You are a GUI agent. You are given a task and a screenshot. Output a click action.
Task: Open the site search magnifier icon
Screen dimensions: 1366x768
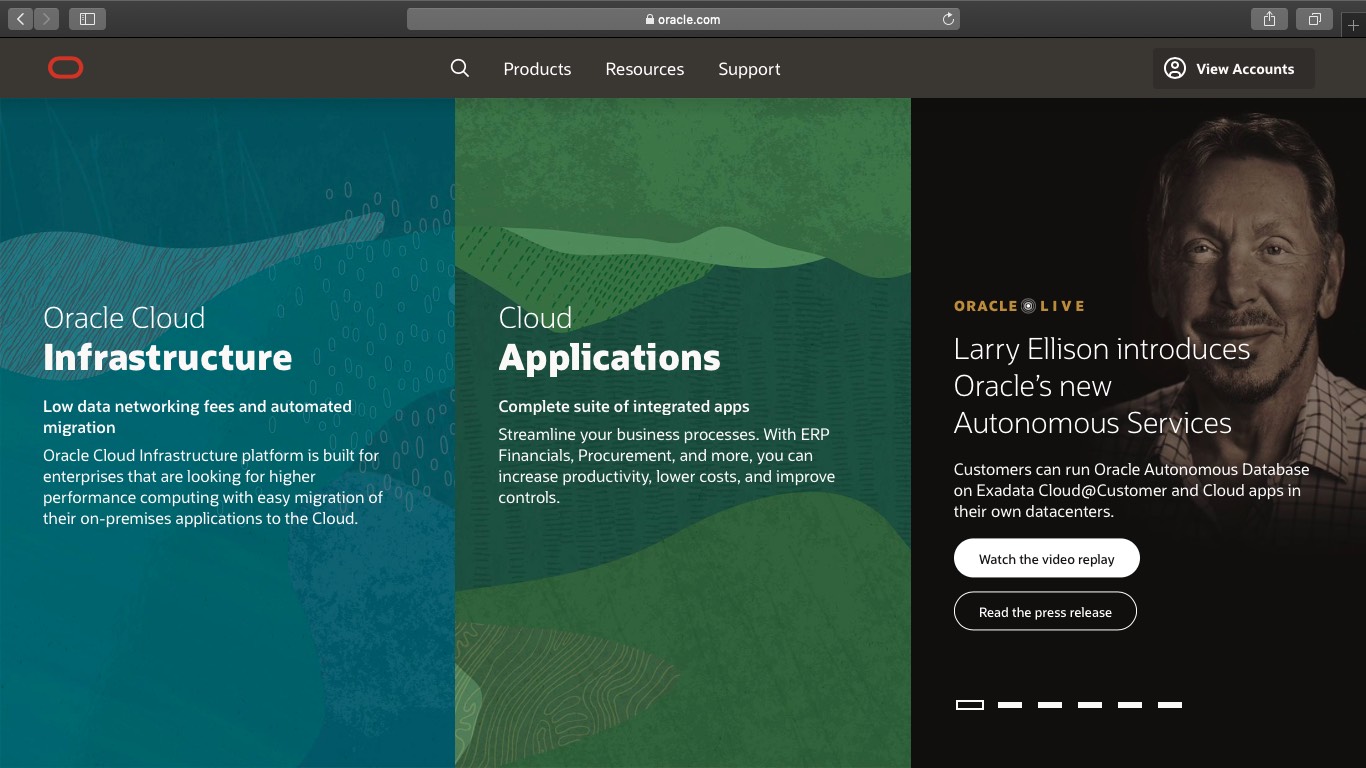(x=460, y=68)
